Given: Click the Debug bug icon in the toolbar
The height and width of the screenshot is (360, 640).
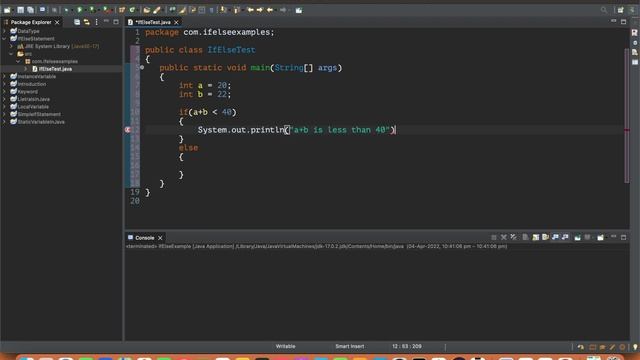Looking at the screenshot, I should [x=67, y=9].
